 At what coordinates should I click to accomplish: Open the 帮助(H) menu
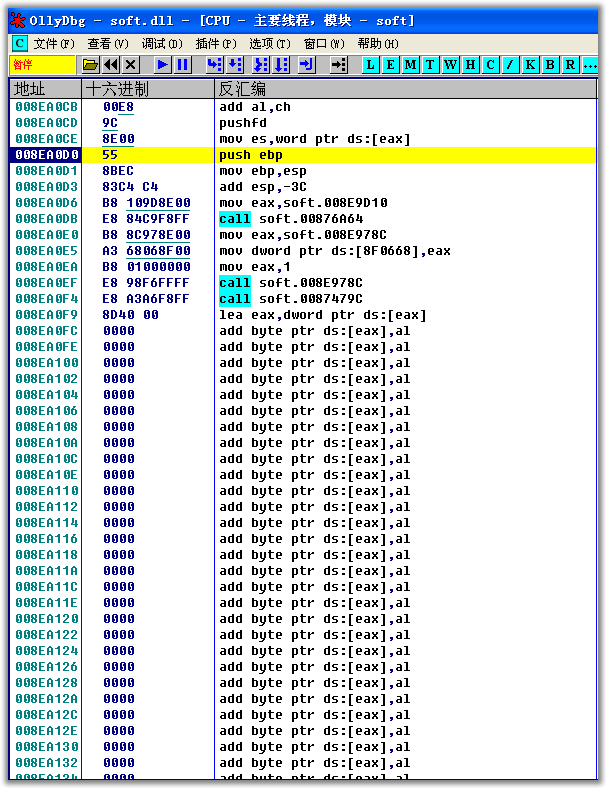[378, 44]
